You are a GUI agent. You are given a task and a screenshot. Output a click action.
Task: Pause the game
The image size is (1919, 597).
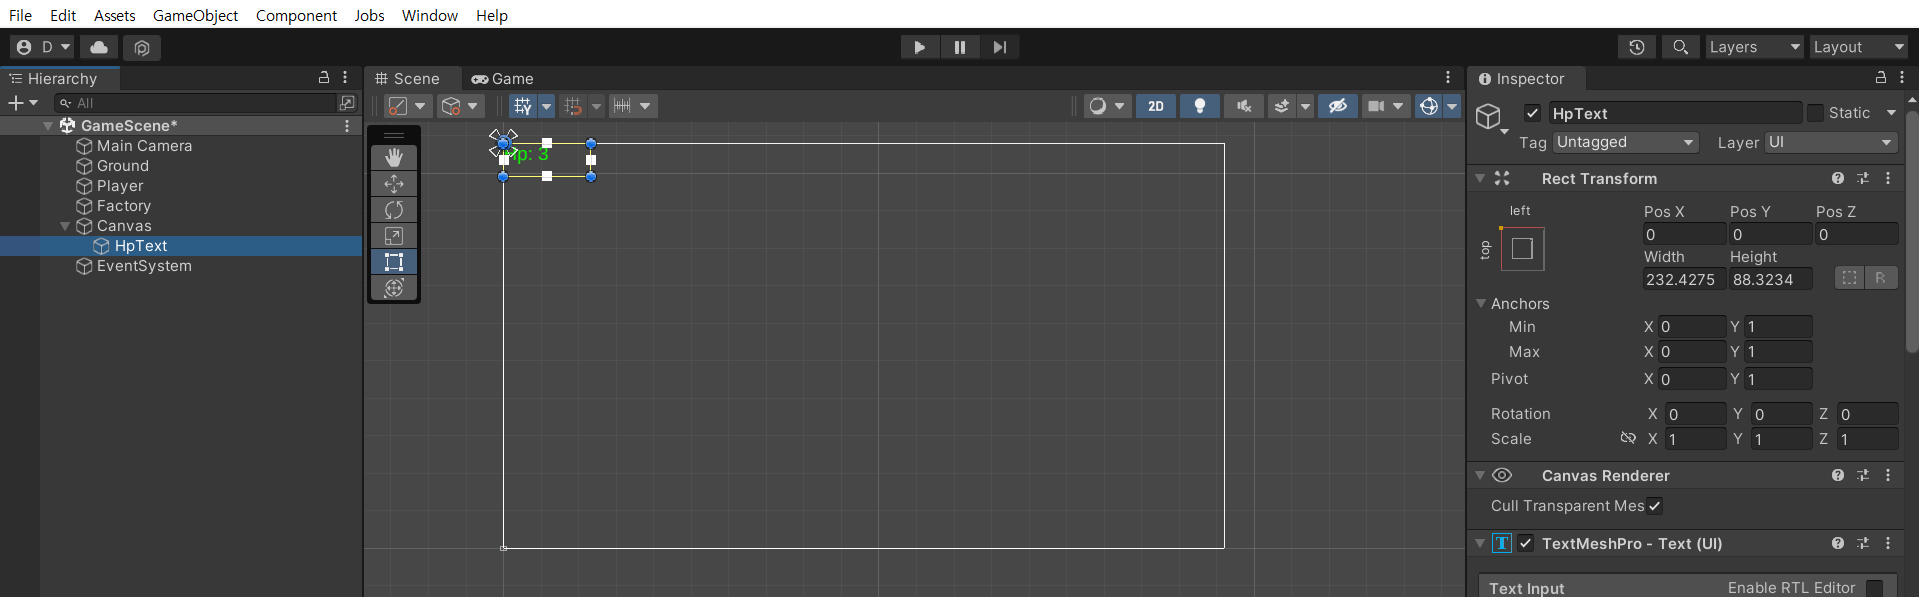pyautogui.click(x=959, y=47)
